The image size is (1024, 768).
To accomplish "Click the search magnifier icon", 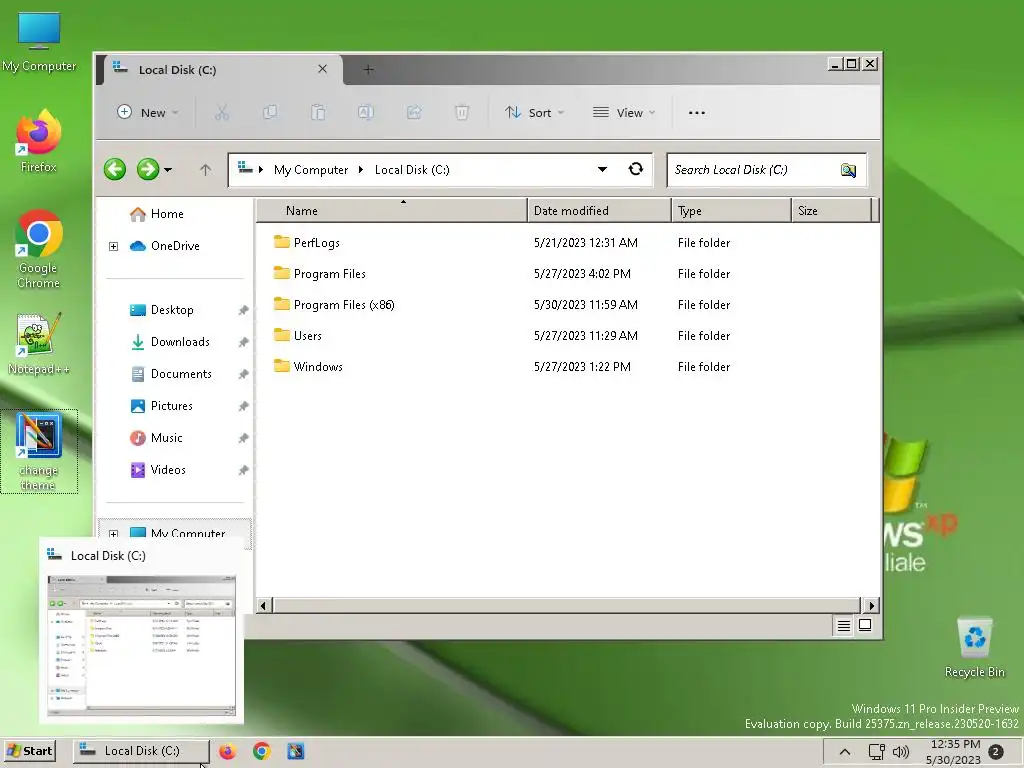I will click(x=848, y=170).
